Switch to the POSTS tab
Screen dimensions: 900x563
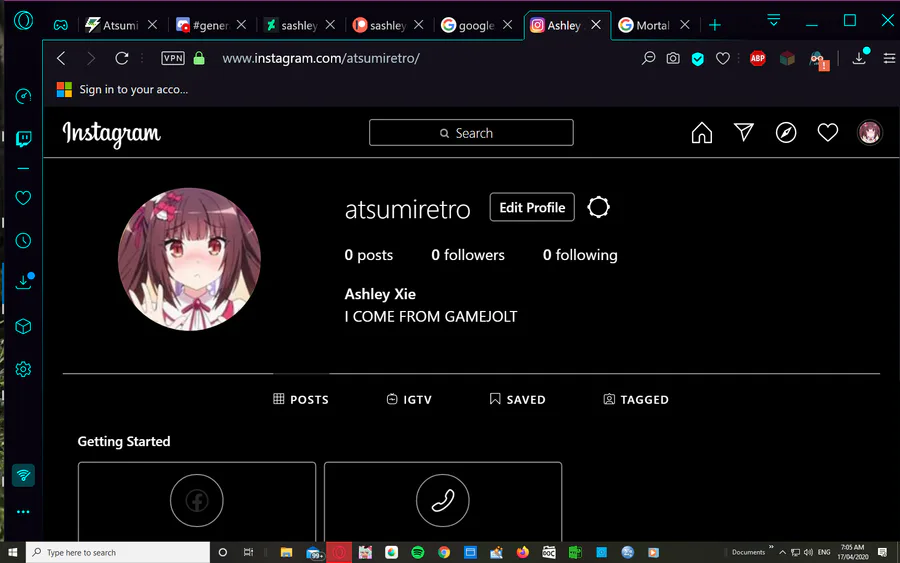coord(301,399)
